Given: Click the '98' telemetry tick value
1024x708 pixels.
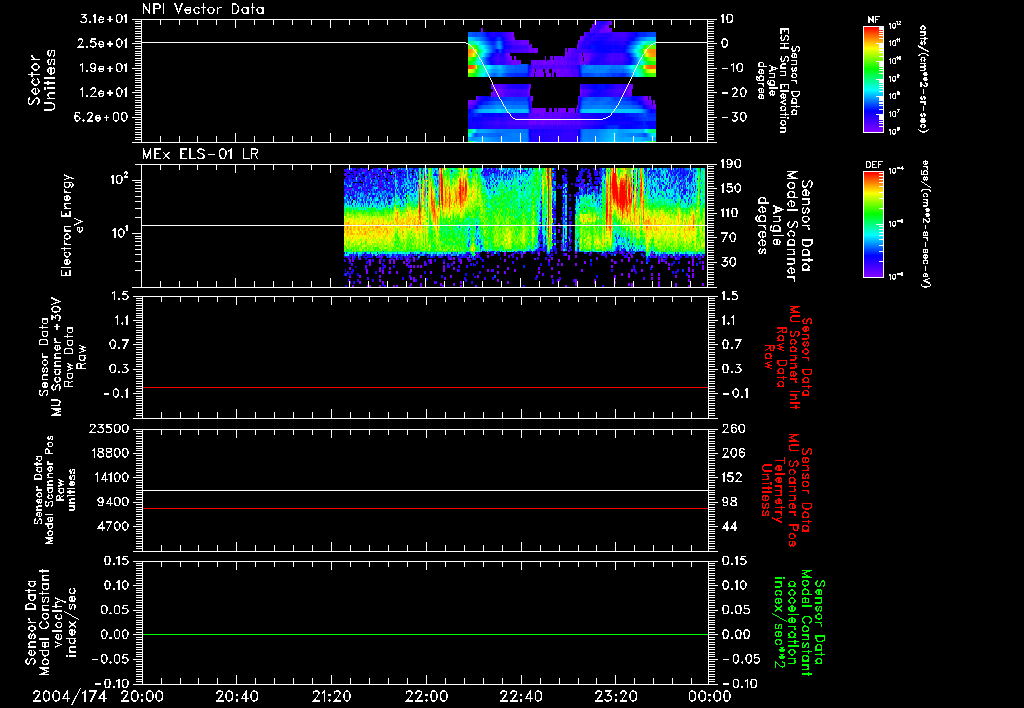Looking at the screenshot, I should point(729,502).
